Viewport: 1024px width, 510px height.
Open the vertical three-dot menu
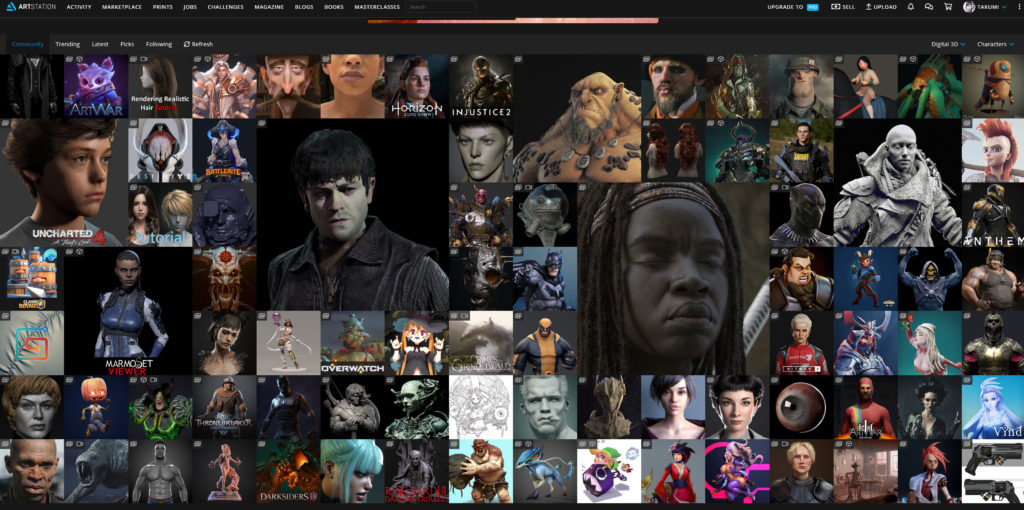pyautogui.click(x=1017, y=7)
